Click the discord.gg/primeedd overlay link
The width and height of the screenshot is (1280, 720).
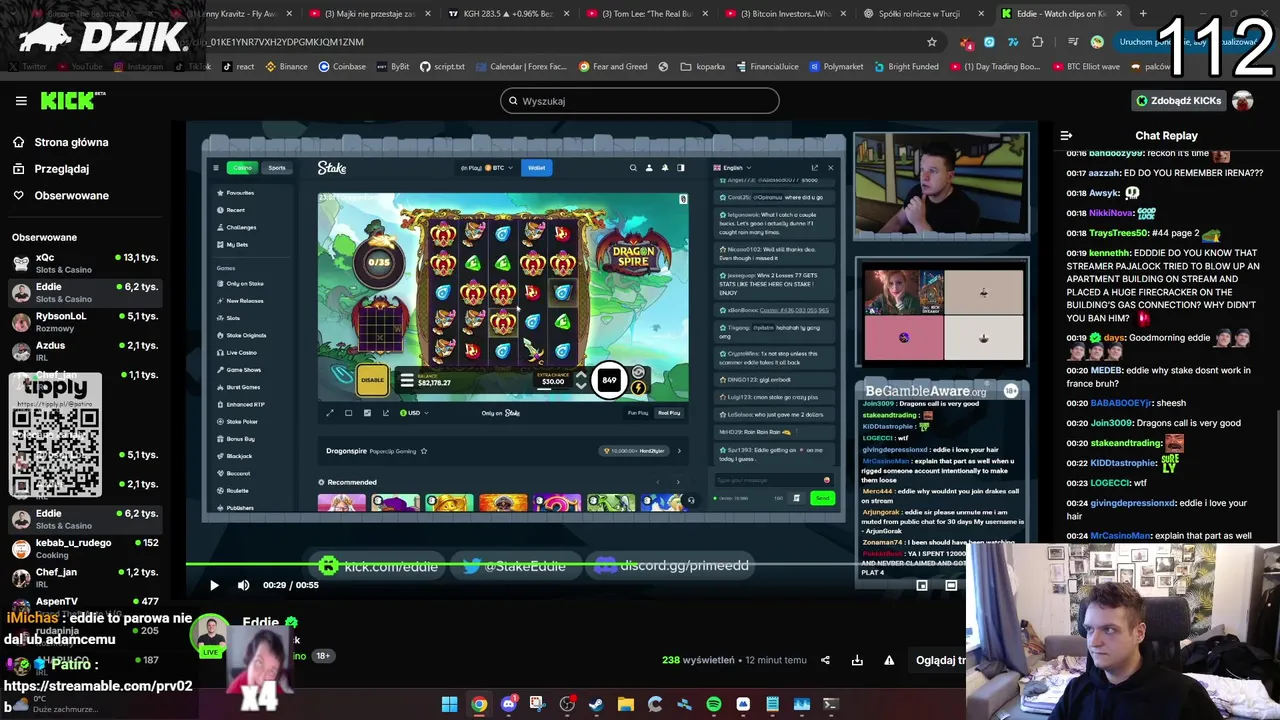672,566
